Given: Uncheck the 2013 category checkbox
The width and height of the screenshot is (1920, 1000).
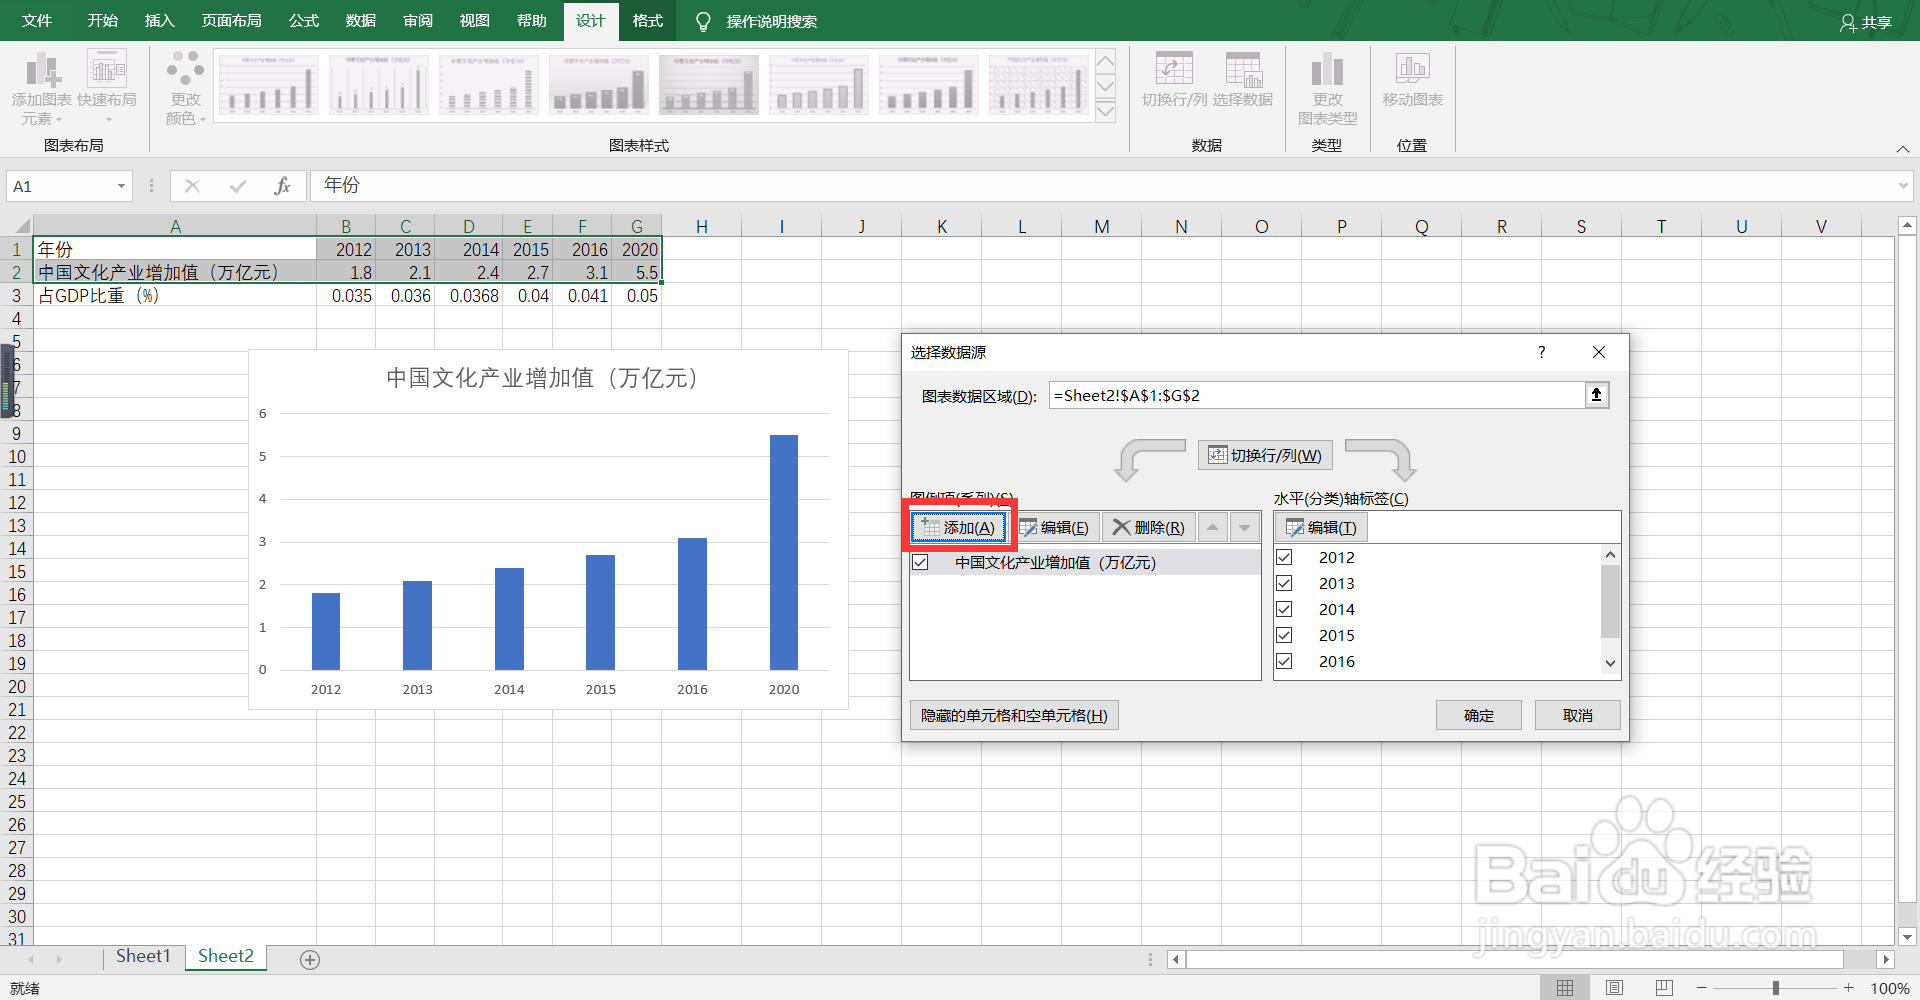Looking at the screenshot, I should click(1285, 583).
